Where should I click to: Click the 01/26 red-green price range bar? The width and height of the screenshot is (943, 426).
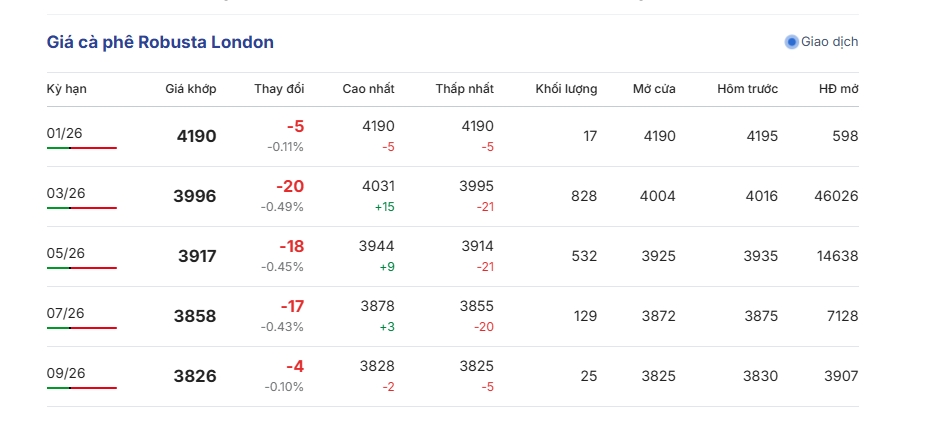pos(82,148)
